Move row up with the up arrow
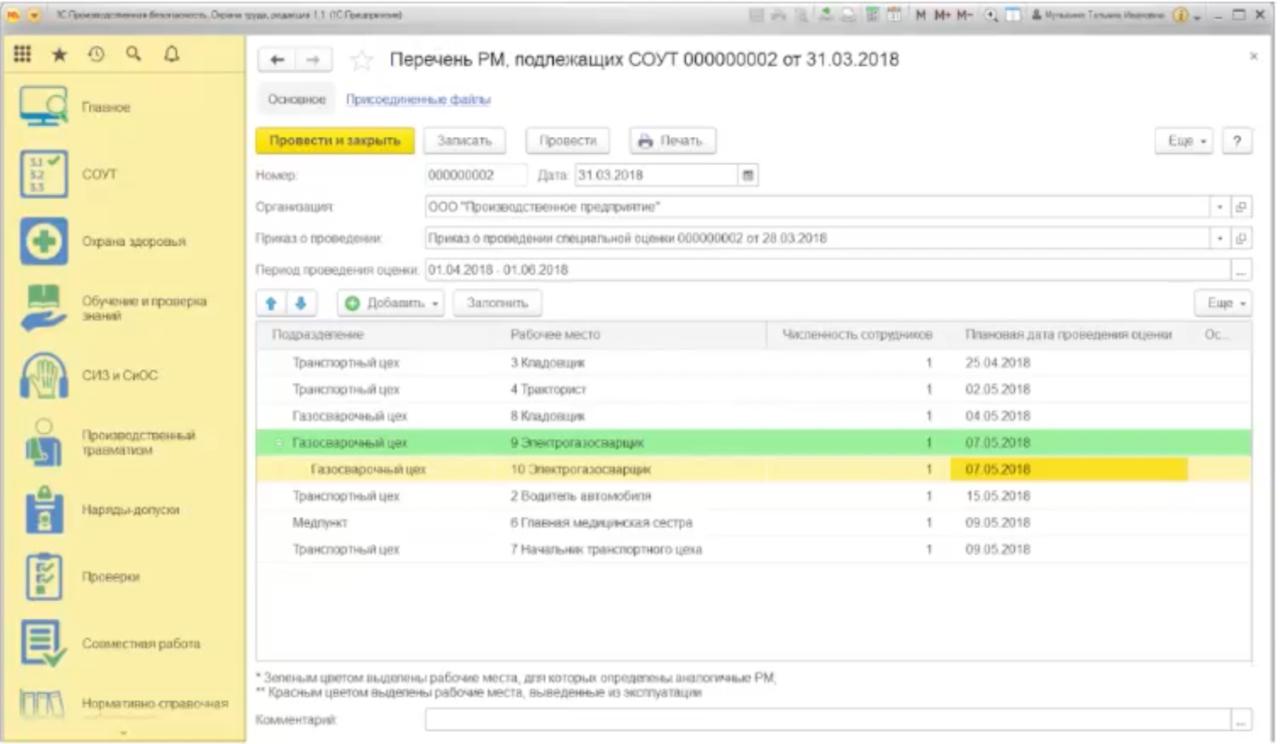The image size is (1280, 744). click(268, 301)
